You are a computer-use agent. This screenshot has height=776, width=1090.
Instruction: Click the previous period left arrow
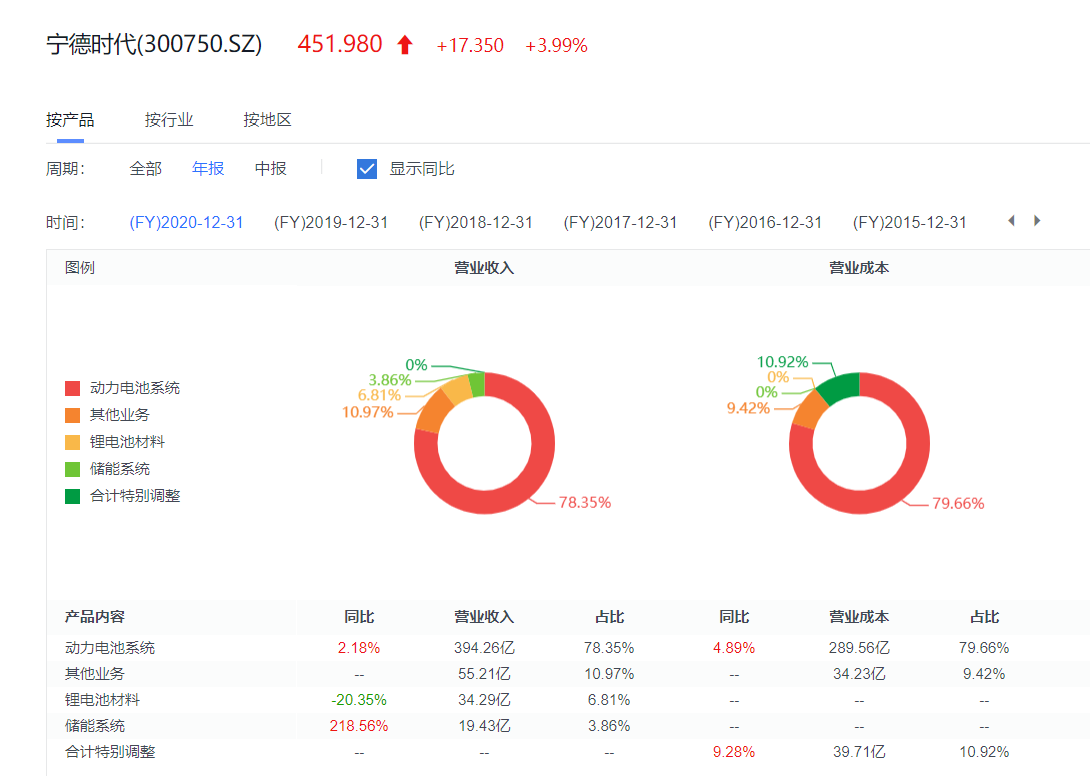click(x=1011, y=221)
